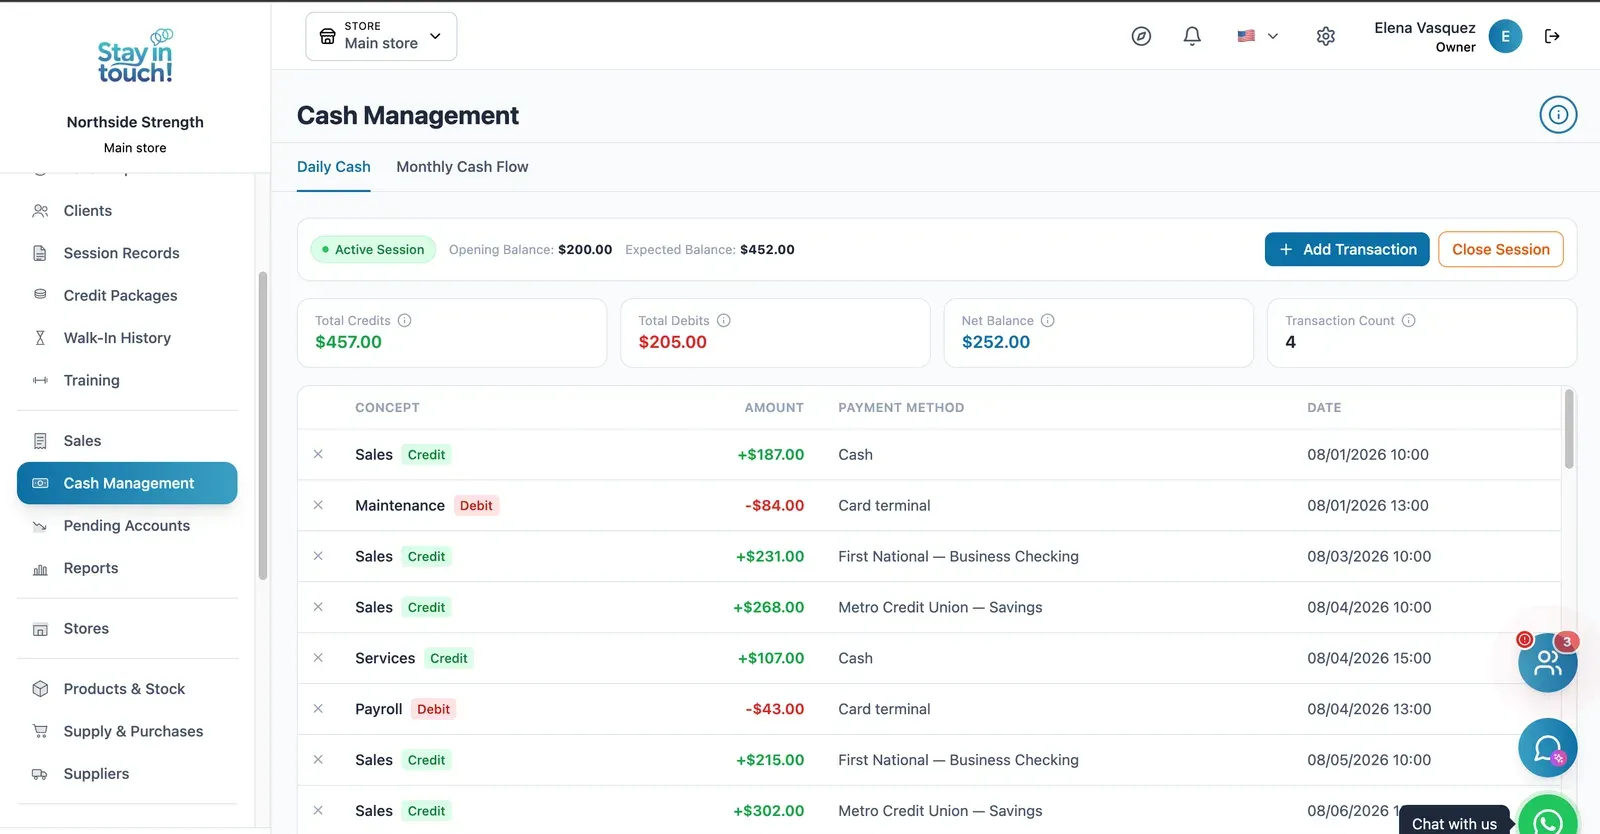This screenshot has width=1600, height=834.
Task: Open Clients in the sidebar
Action: click(x=127, y=211)
